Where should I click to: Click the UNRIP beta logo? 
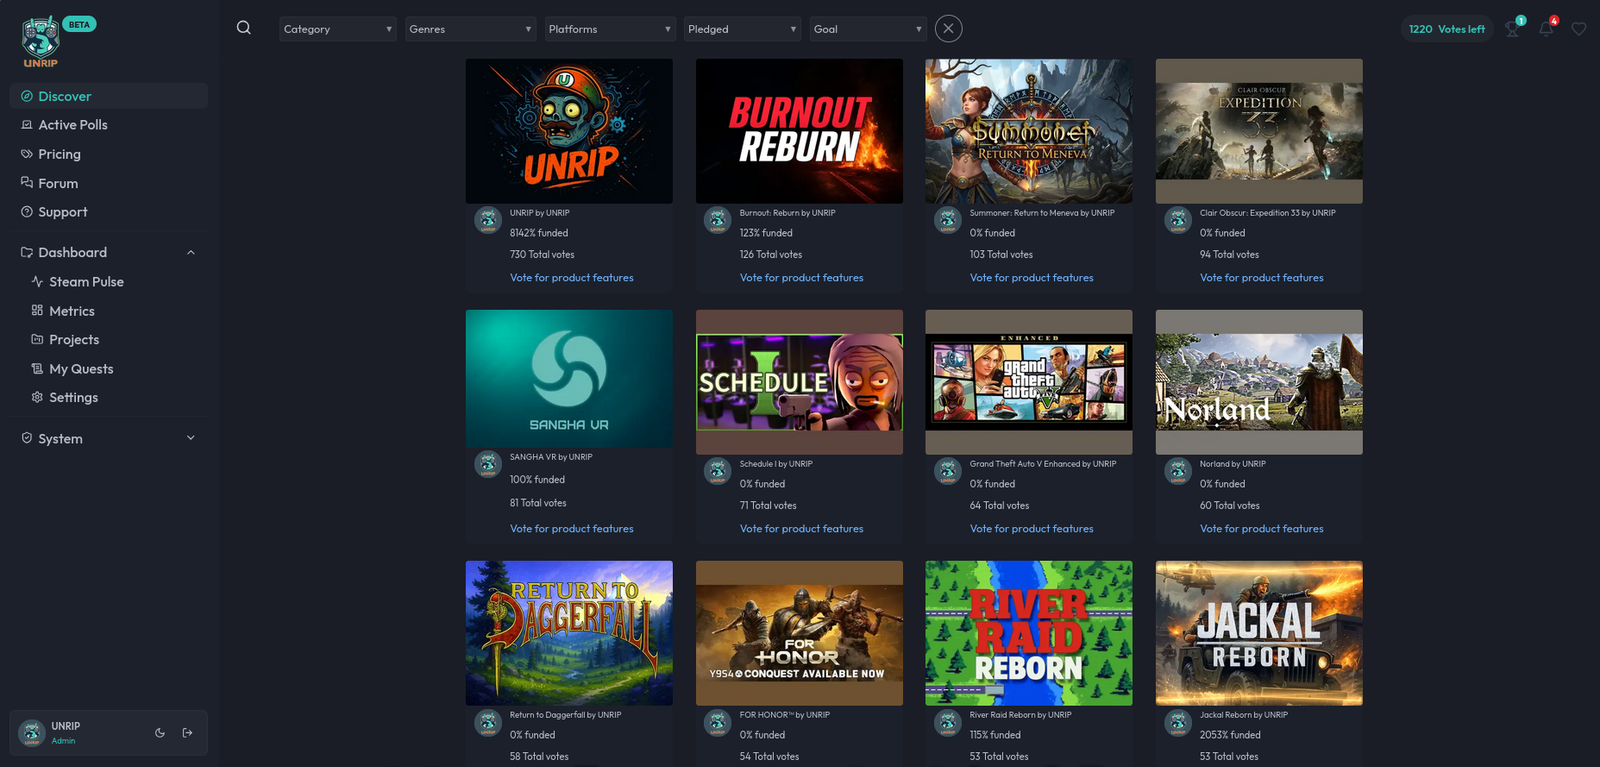click(x=42, y=42)
